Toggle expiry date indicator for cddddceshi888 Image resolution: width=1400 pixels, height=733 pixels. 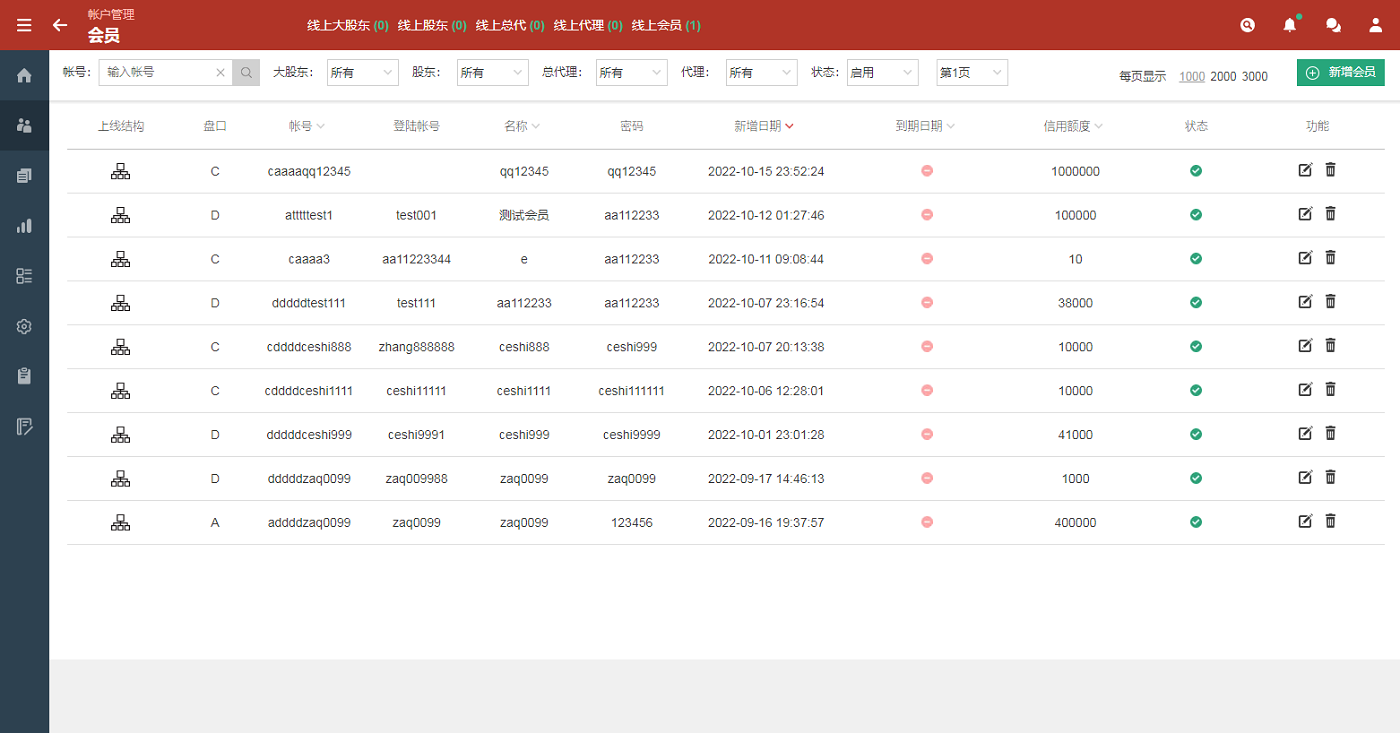[927, 347]
